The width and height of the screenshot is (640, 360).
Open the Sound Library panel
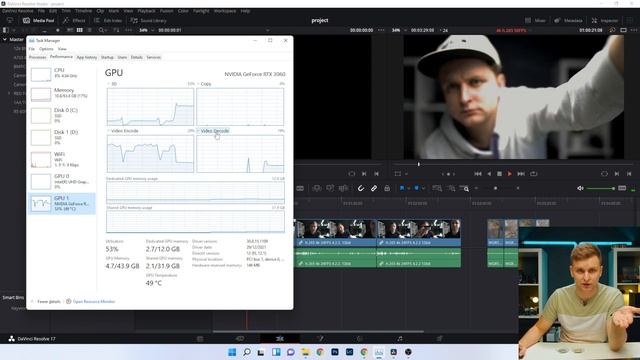(x=149, y=20)
